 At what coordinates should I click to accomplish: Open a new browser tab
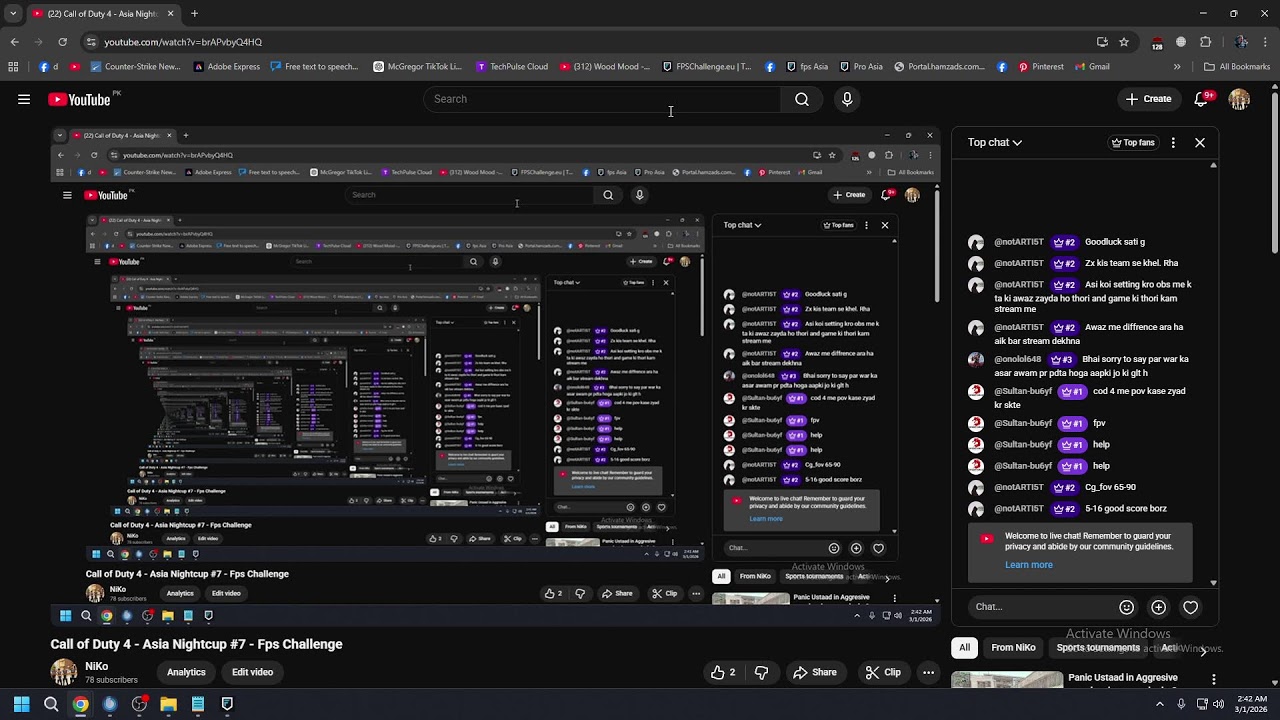(194, 14)
